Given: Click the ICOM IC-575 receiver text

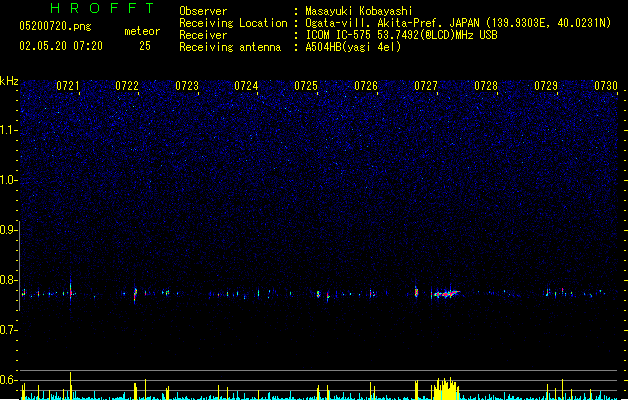Looking at the screenshot, I should pyautogui.click(x=402, y=35).
